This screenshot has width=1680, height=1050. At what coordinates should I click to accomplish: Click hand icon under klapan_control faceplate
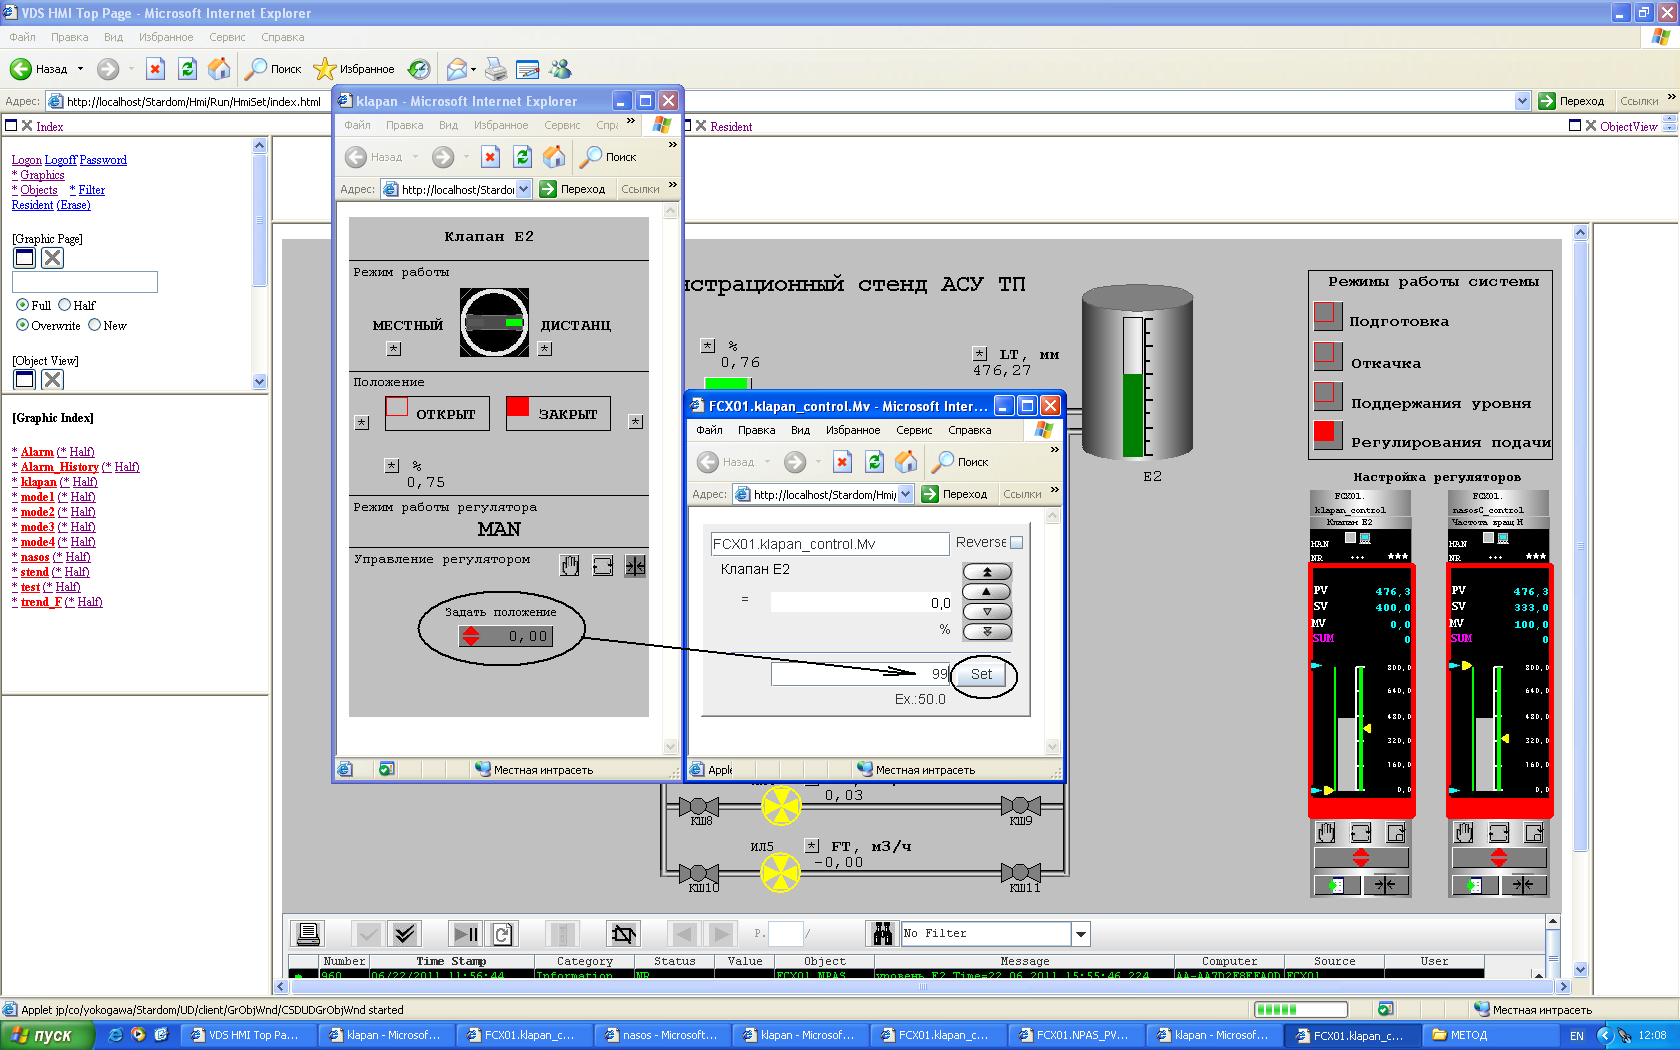click(x=1326, y=833)
